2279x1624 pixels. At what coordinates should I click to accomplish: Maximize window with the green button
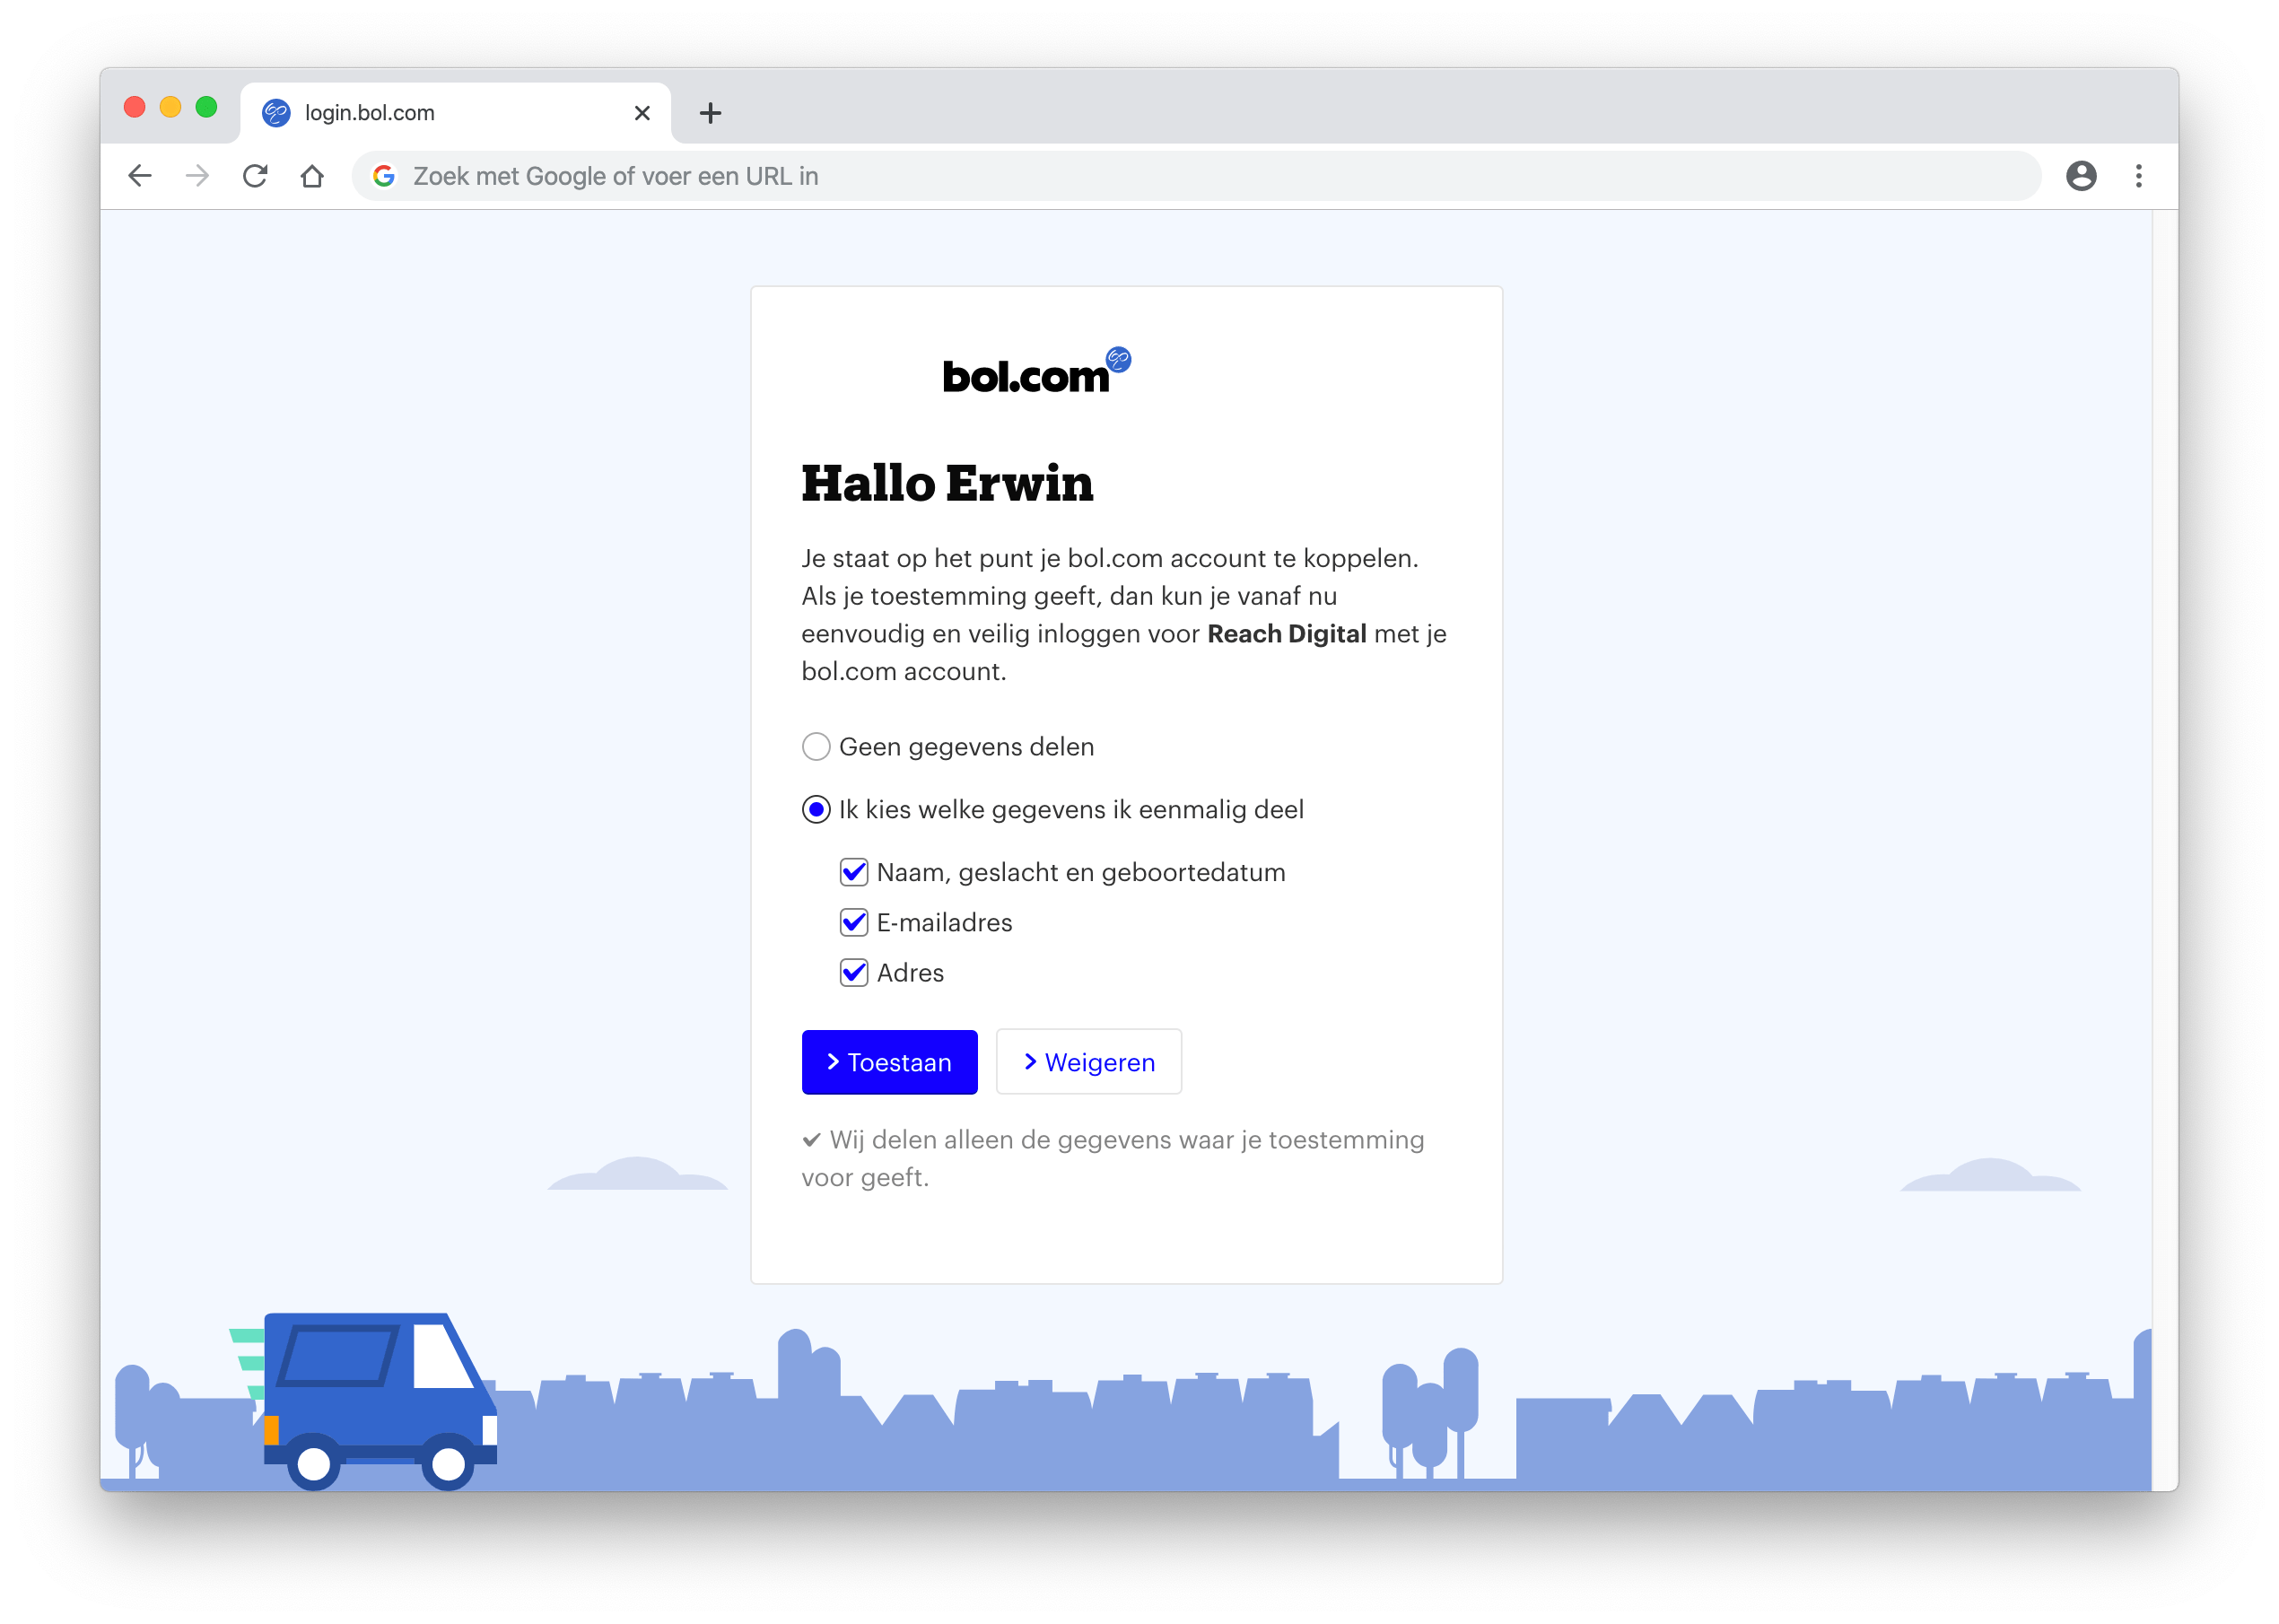[x=206, y=107]
